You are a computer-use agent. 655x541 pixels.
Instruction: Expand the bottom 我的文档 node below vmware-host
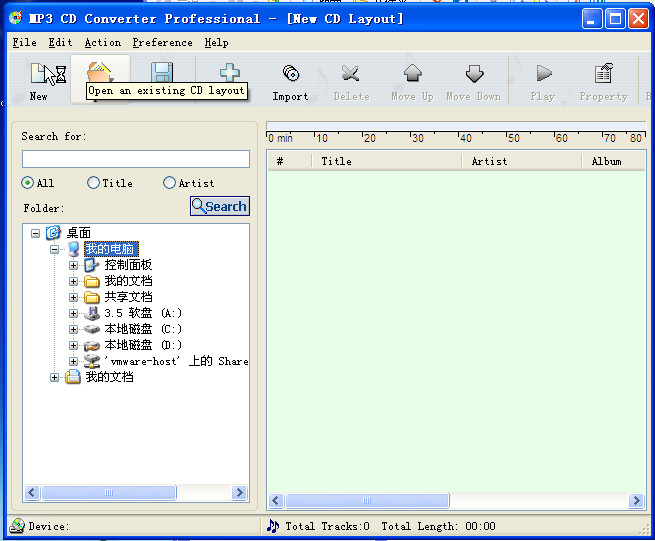click(x=54, y=377)
